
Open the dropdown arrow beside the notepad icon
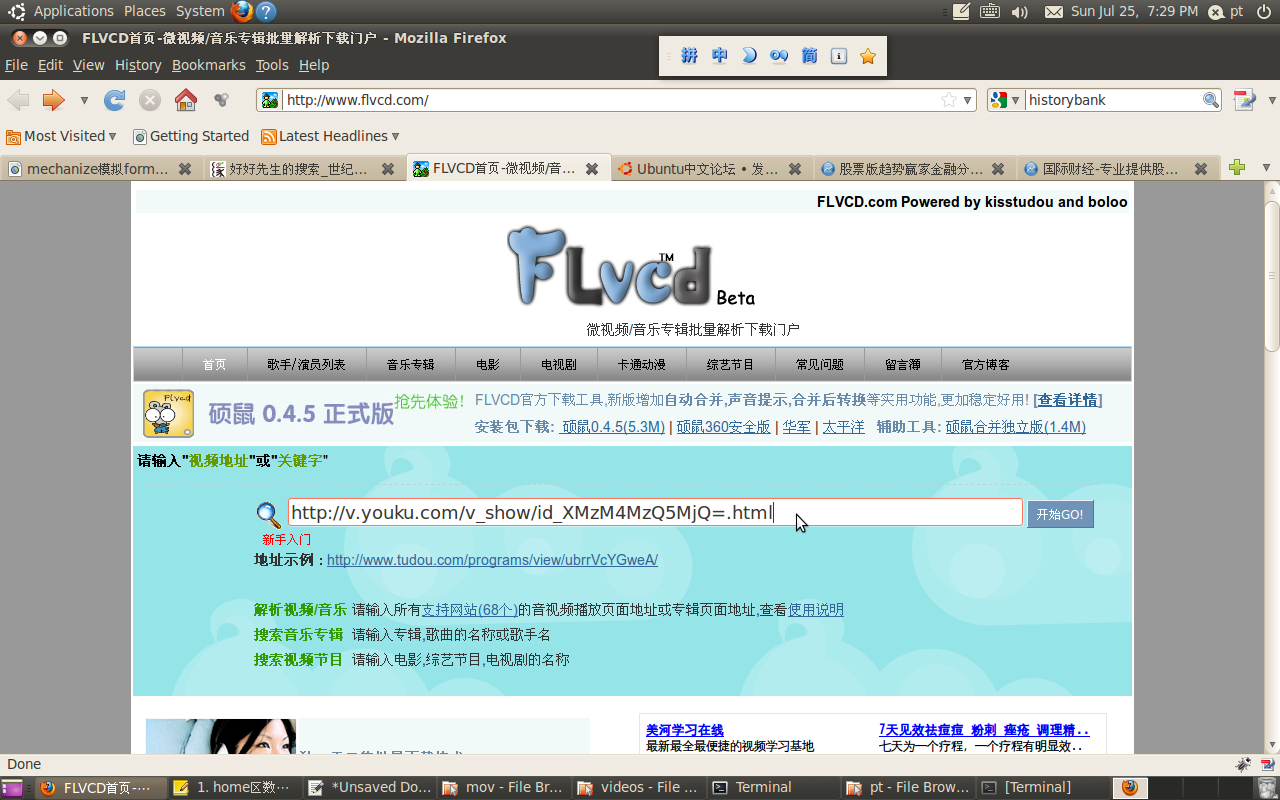point(1272,100)
